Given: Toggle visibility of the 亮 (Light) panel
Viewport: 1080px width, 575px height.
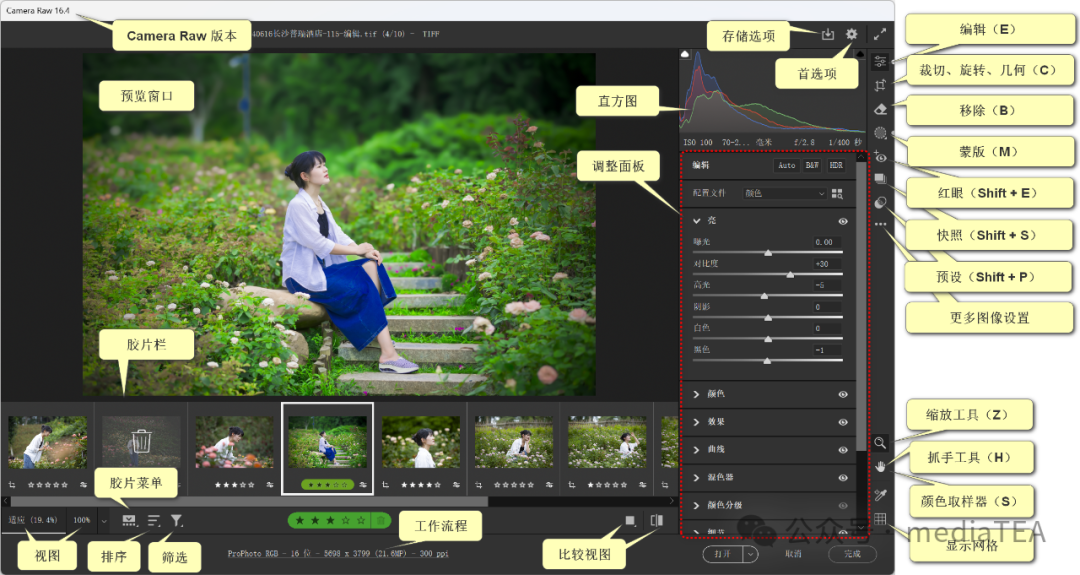Looking at the screenshot, I should click(843, 222).
